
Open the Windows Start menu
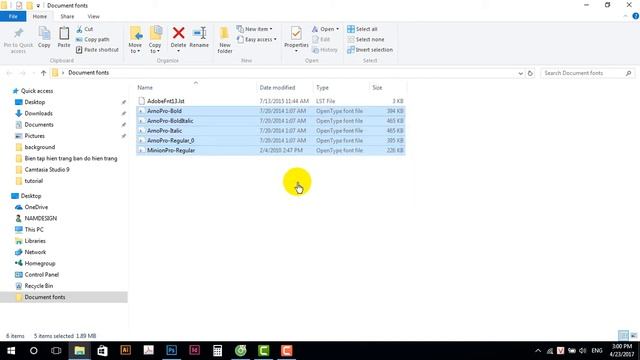pyautogui.click(x=11, y=351)
